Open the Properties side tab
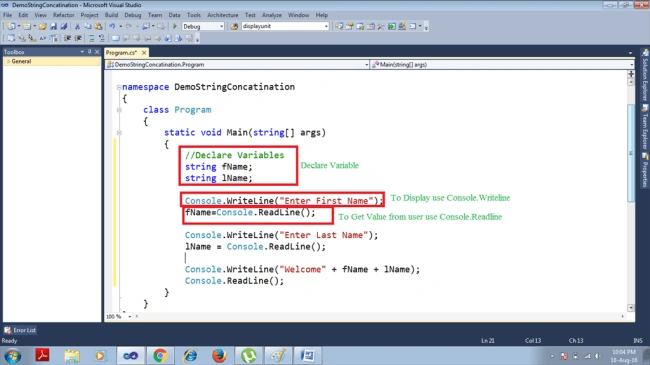The image size is (650, 365). 645,171
